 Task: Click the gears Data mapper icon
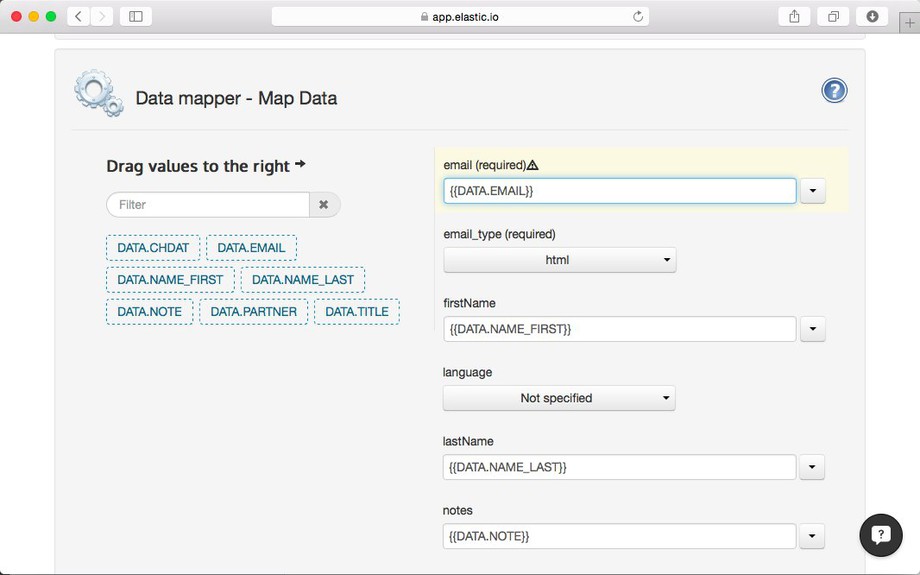(x=99, y=93)
